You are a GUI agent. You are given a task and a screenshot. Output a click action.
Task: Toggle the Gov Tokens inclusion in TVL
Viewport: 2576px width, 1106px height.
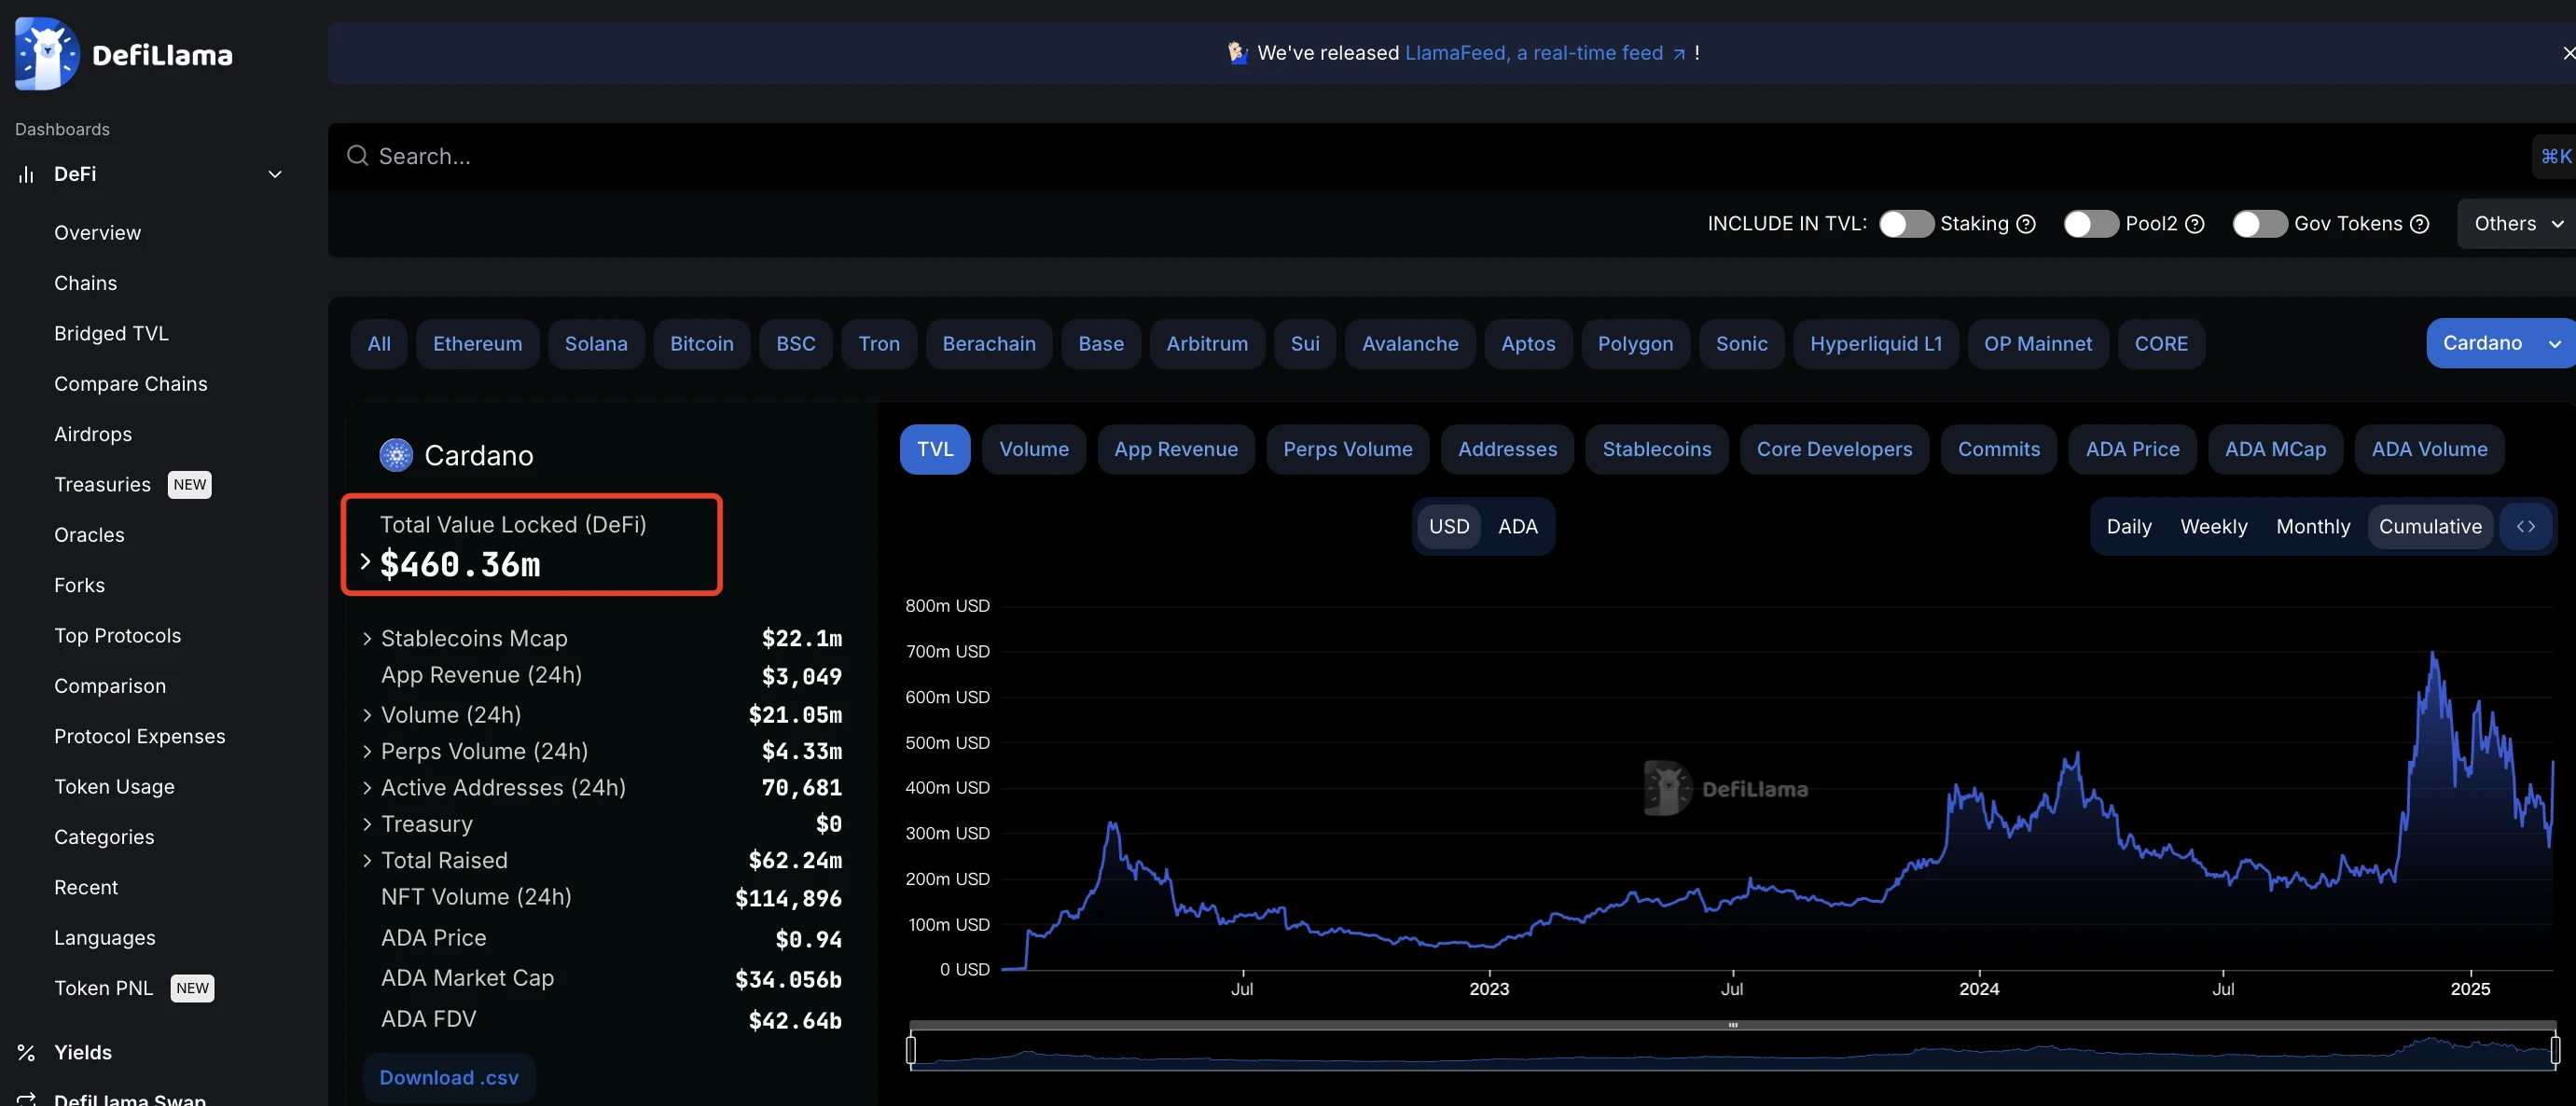click(x=2257, y=224)
